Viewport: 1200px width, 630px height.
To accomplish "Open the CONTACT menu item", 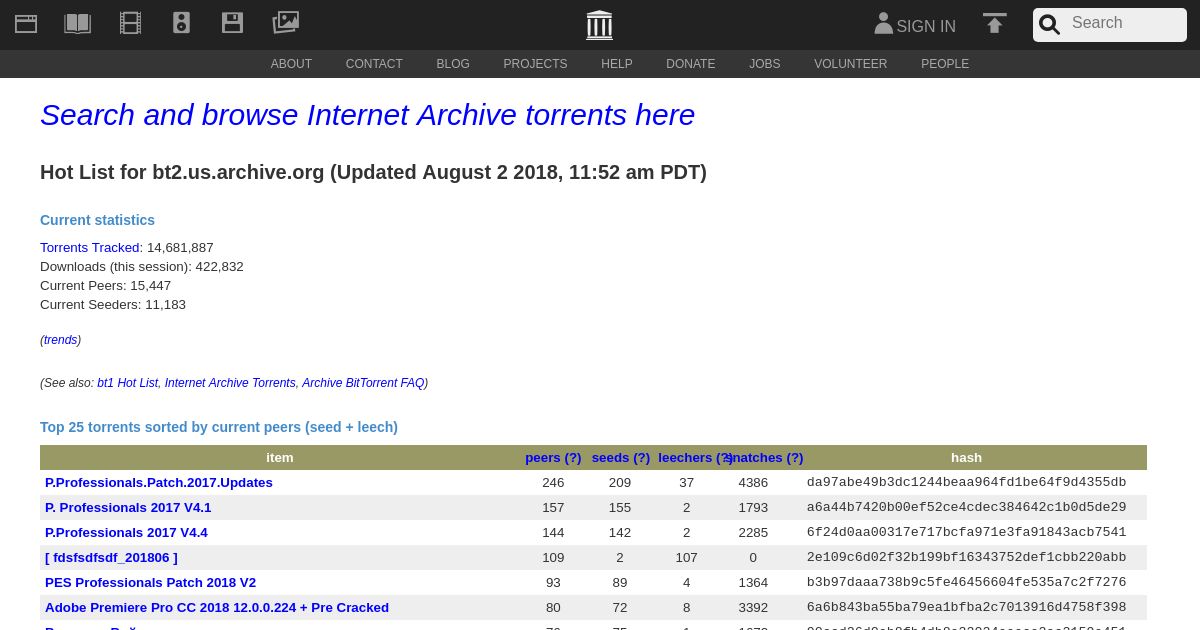I will click(x=374, y=64).
